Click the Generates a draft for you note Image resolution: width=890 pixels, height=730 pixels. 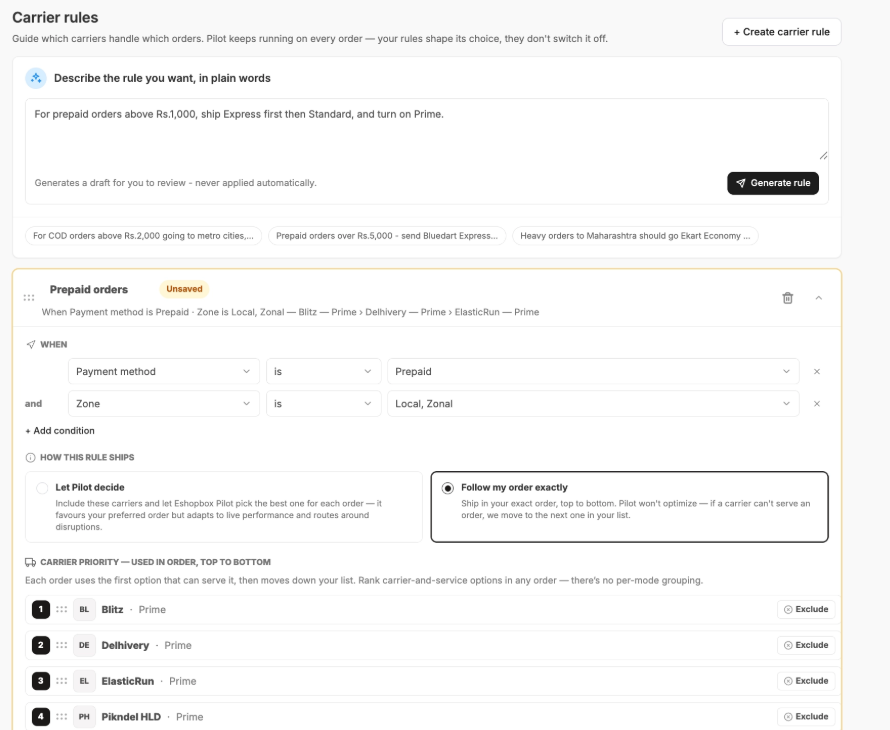pos(175,183)
